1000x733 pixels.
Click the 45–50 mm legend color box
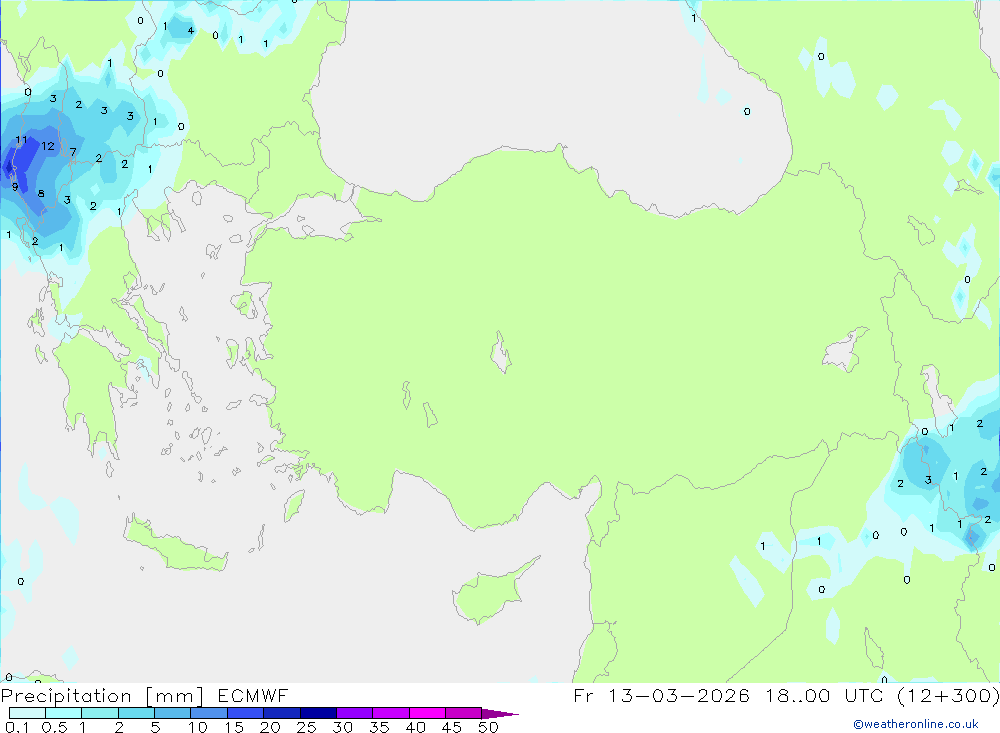[x=463, y=713]
